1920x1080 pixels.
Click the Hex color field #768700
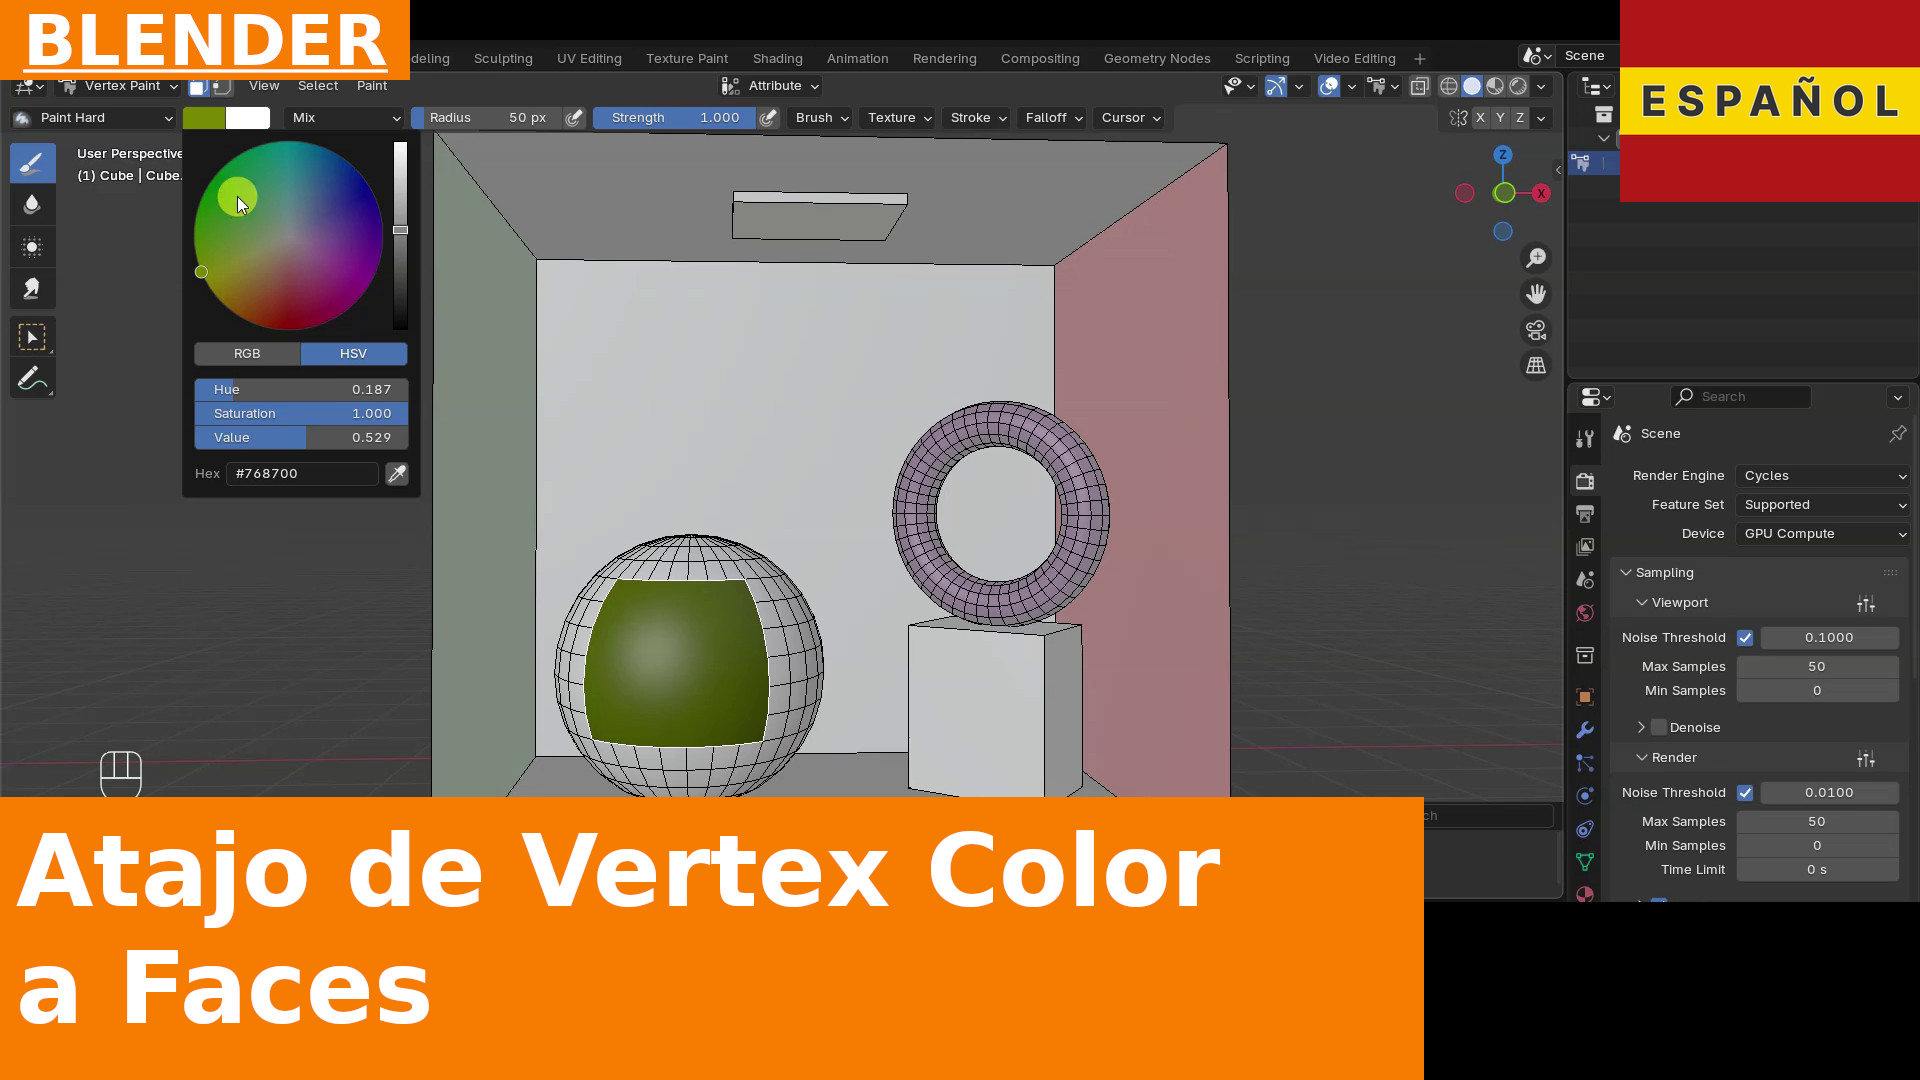(302, 474)
